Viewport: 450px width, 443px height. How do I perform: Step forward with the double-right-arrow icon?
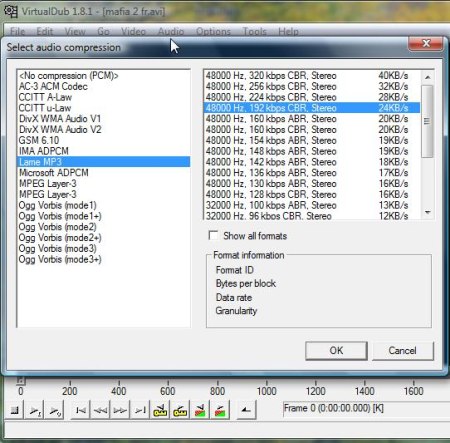[x=120, y=410]
